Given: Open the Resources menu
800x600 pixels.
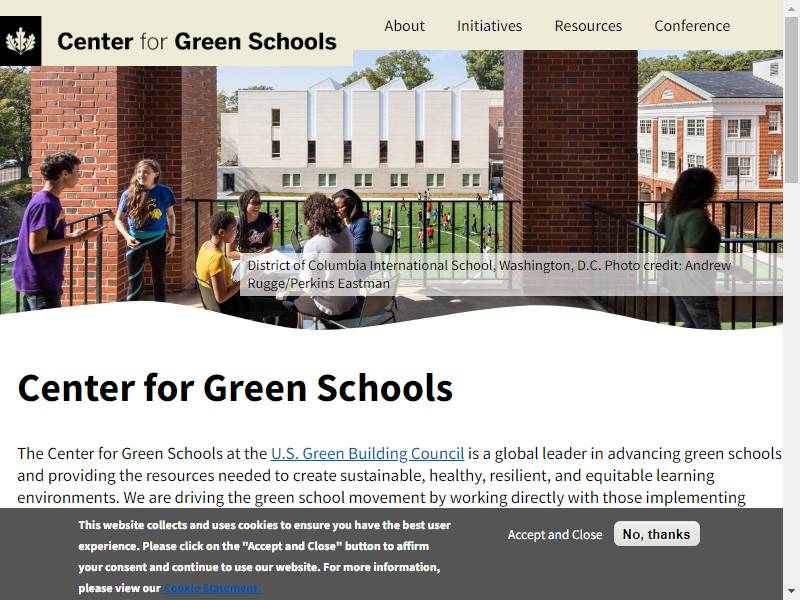Looking at the screenshot, I should [x=588, y=26].
